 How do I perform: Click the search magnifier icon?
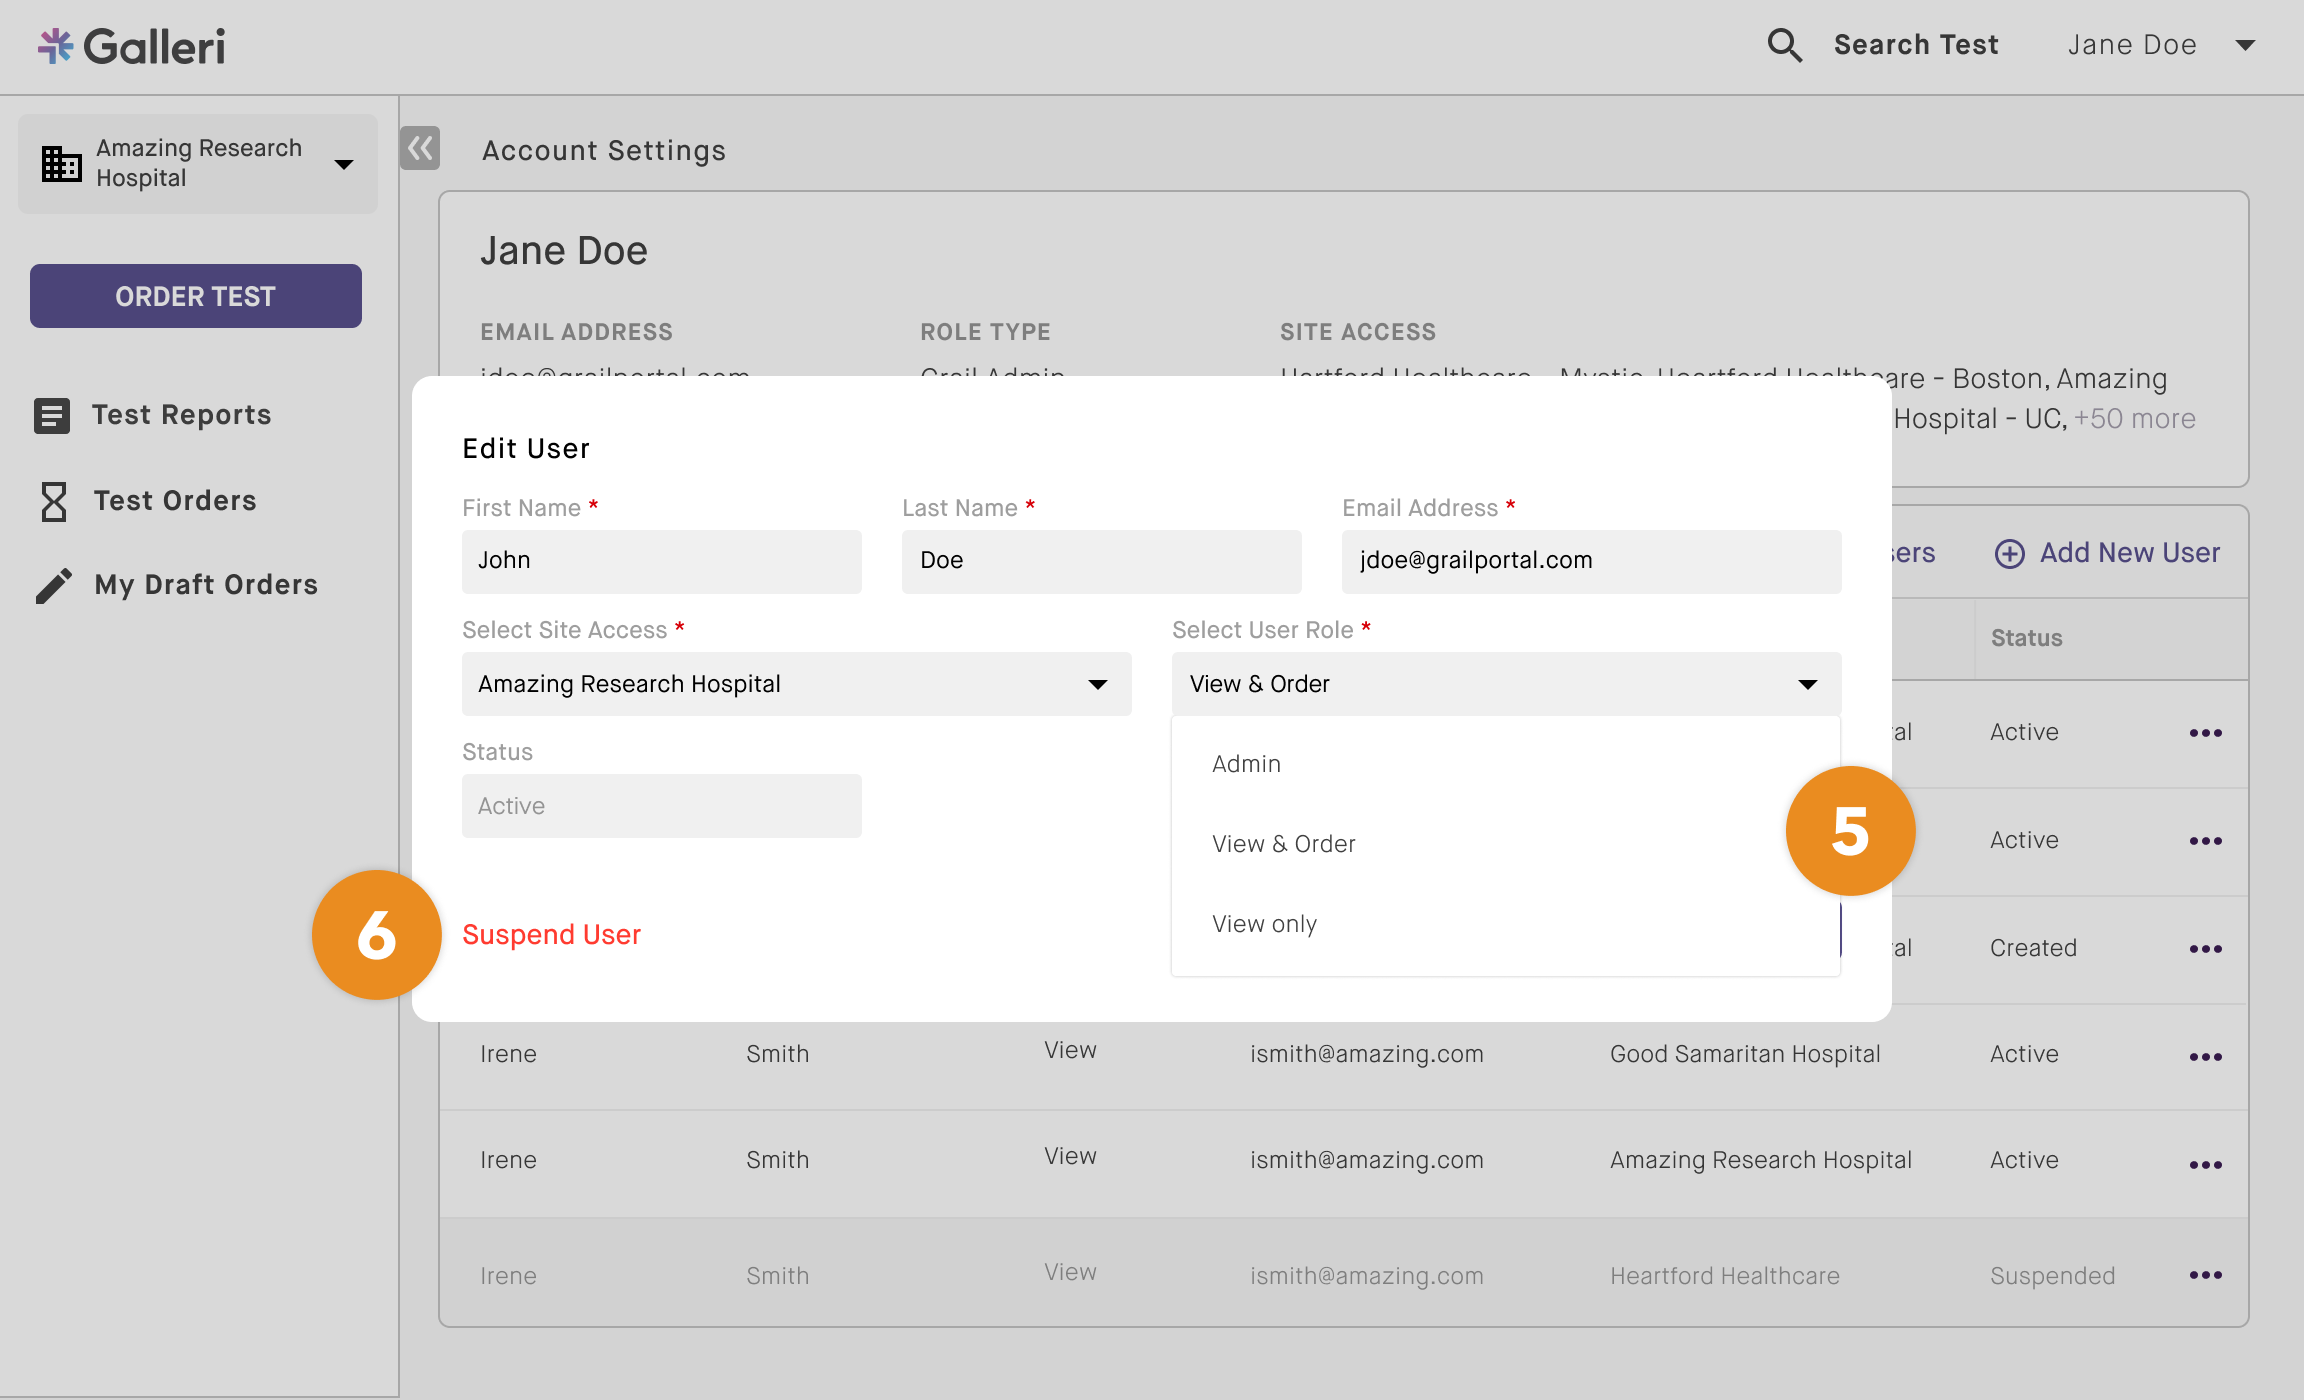pyautogui.click(x=1784, y=45)
